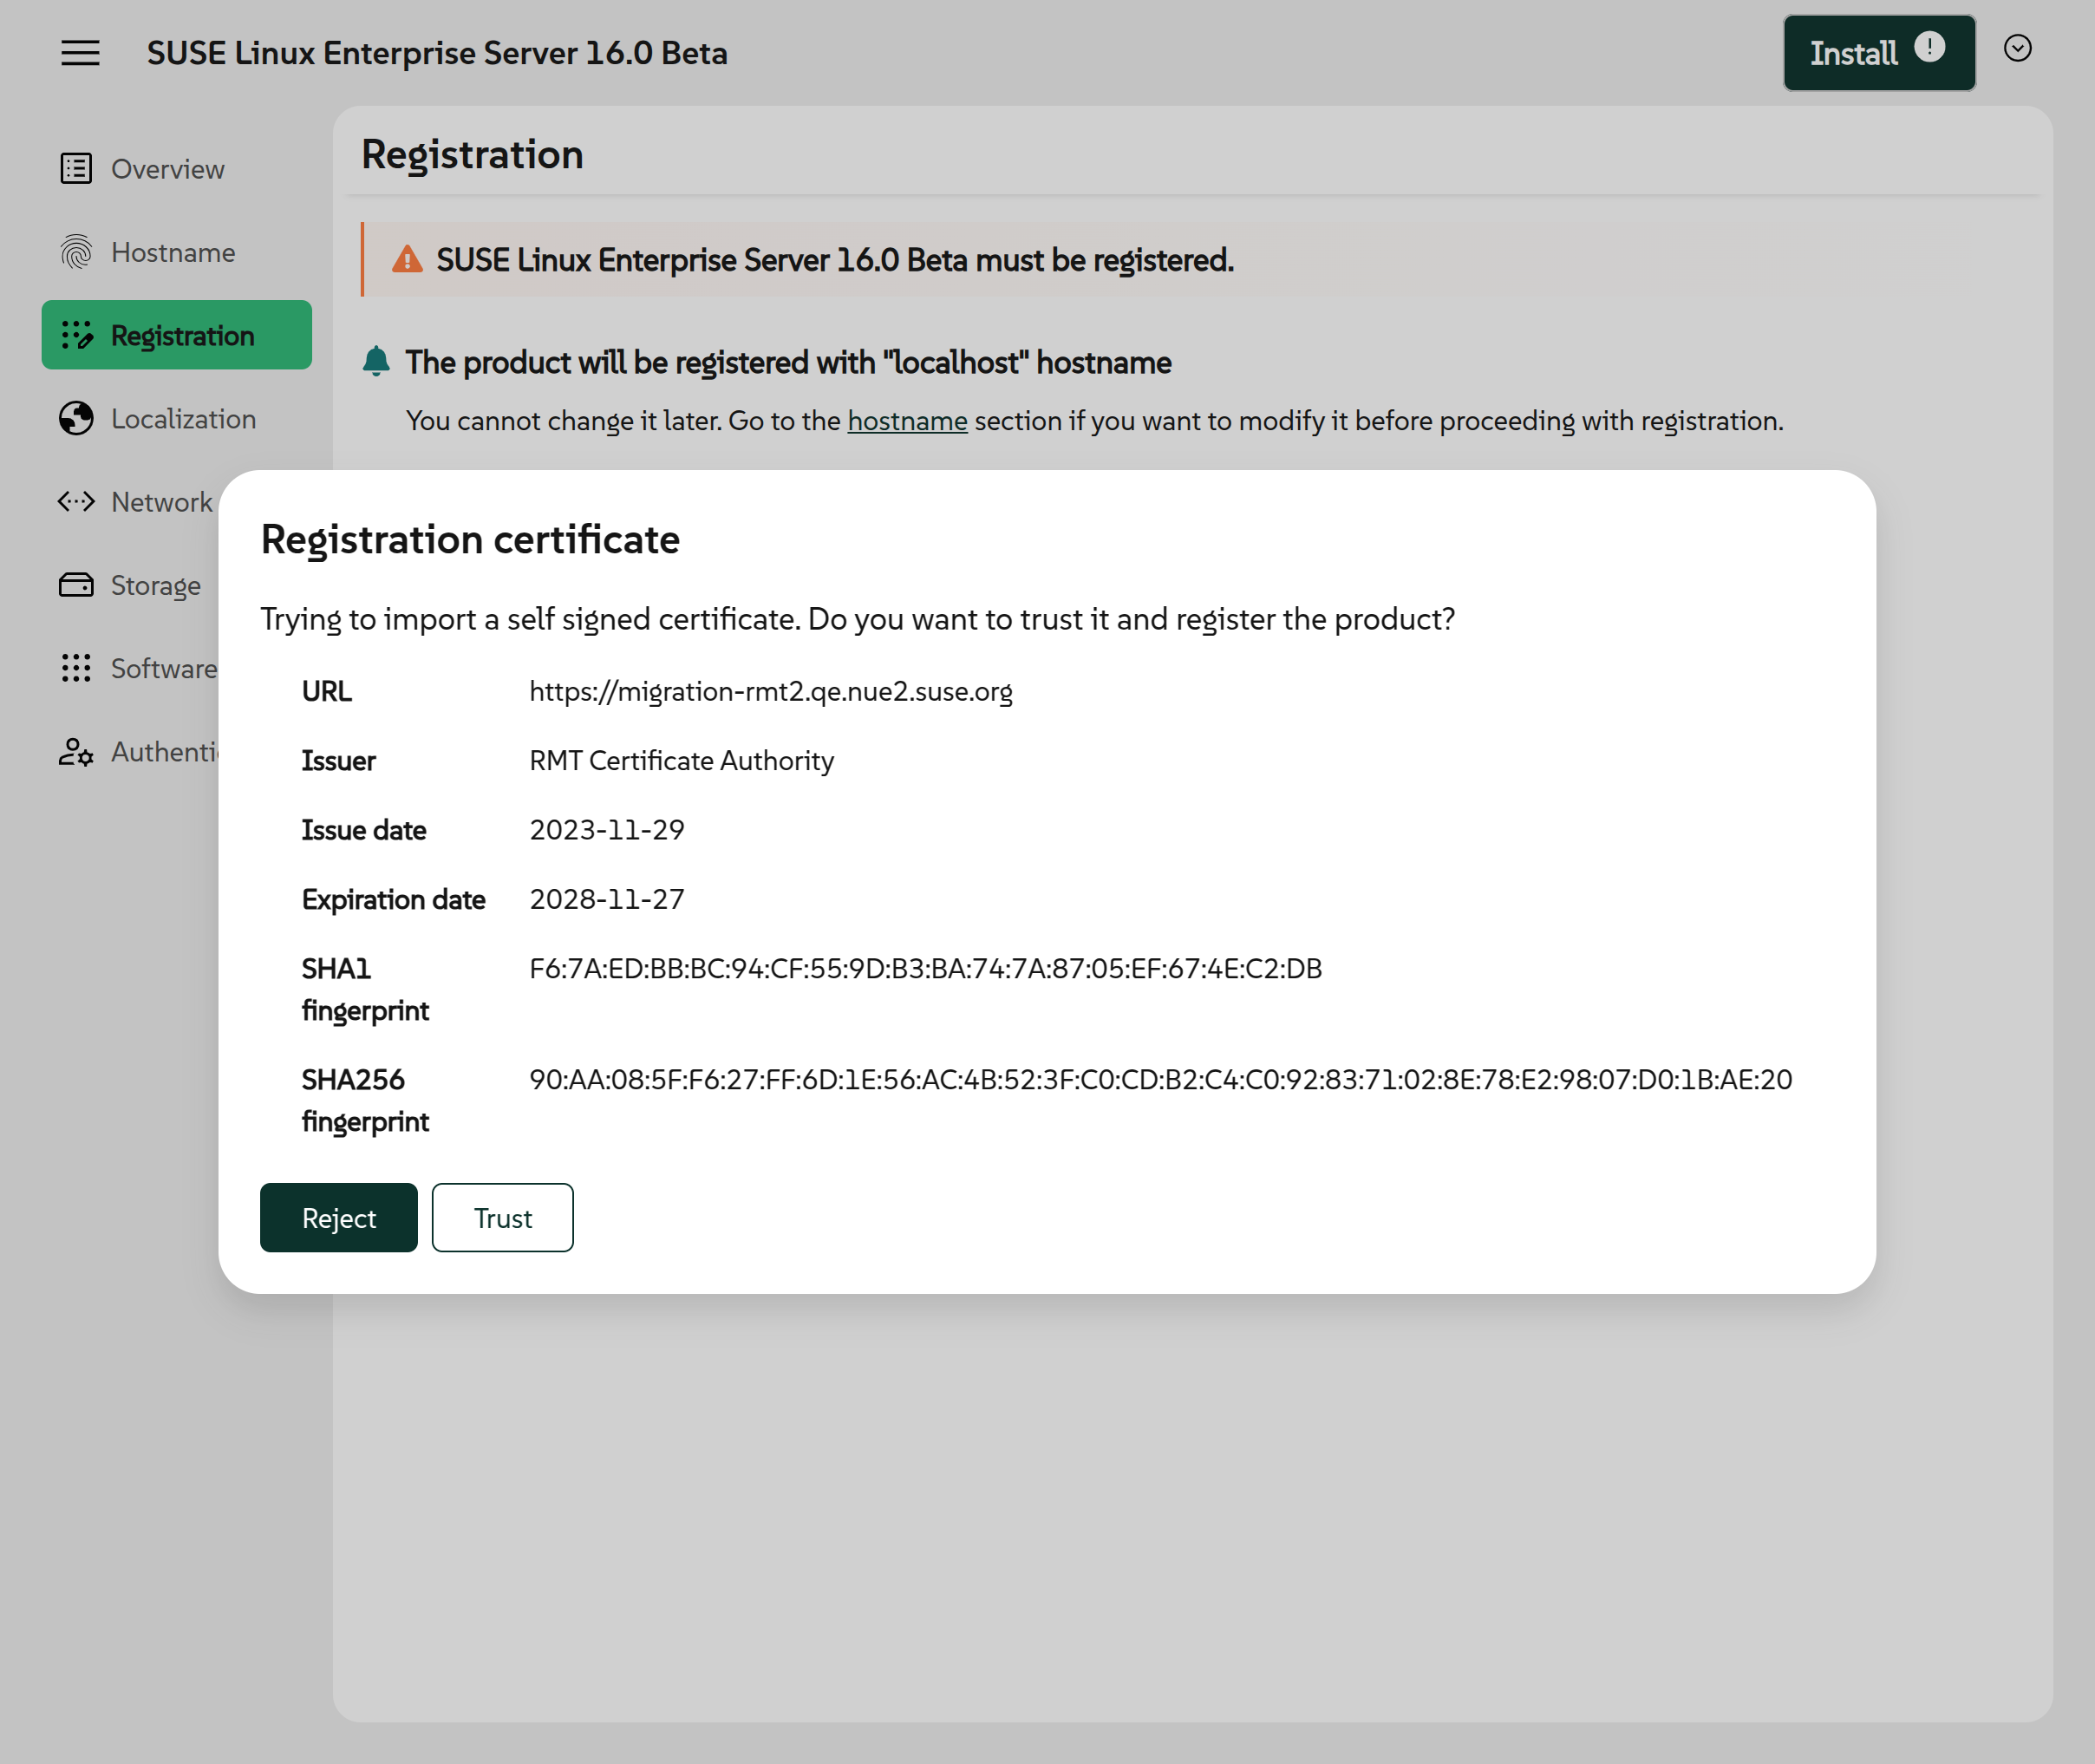This screenshot has height=1764, width=2095.
Task: Click the Registration sidebar icon
Action: coord(76,335)
